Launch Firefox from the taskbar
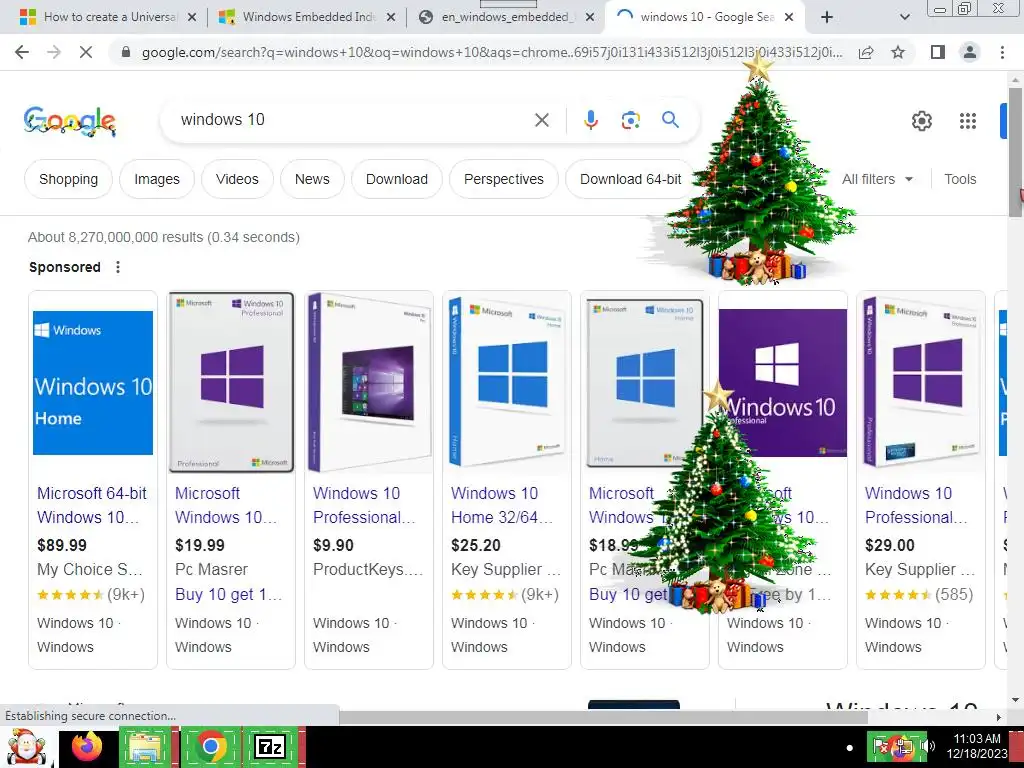The image size is (1024, 768). click(88, 746)
